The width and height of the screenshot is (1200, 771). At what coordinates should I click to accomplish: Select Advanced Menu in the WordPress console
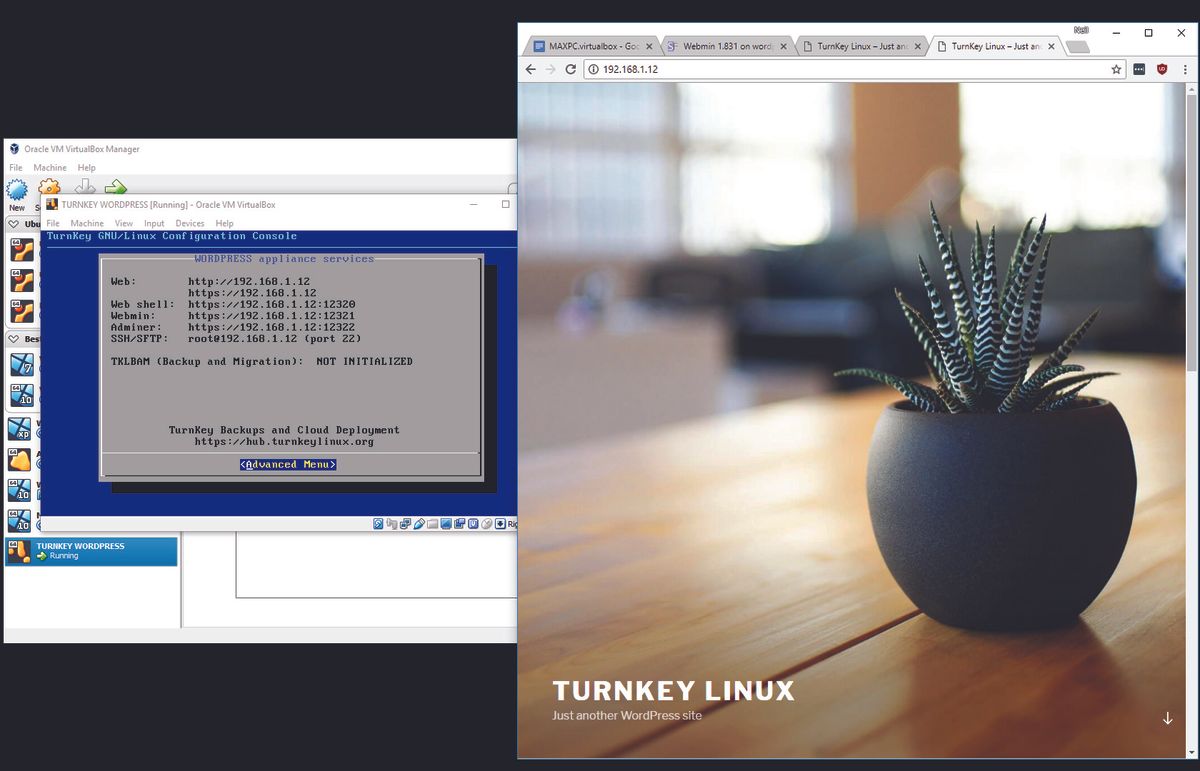tap(288, 464)
